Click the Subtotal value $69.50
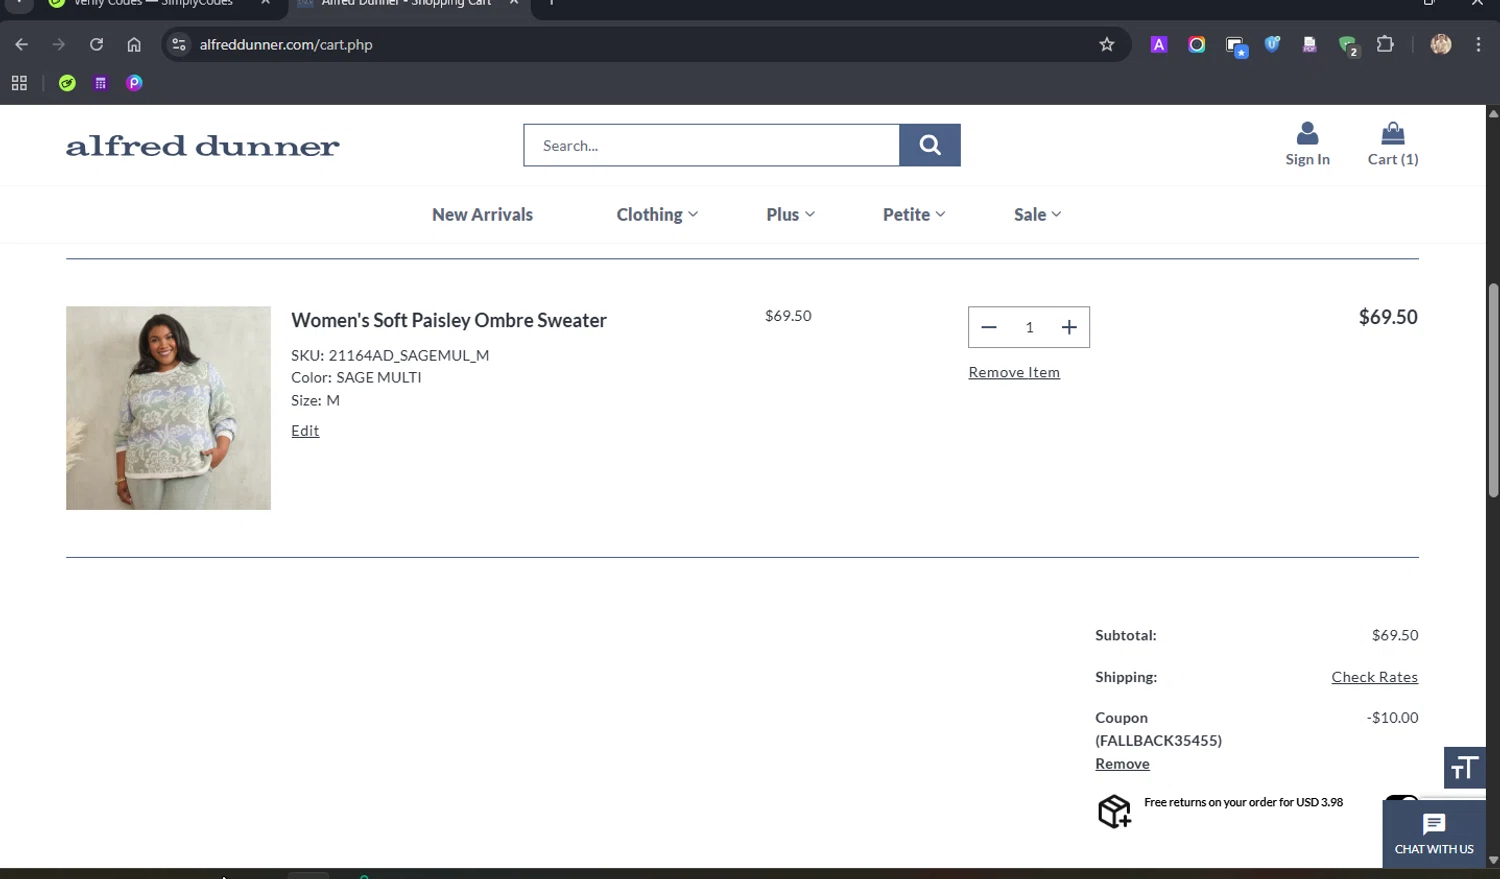 1395,635
